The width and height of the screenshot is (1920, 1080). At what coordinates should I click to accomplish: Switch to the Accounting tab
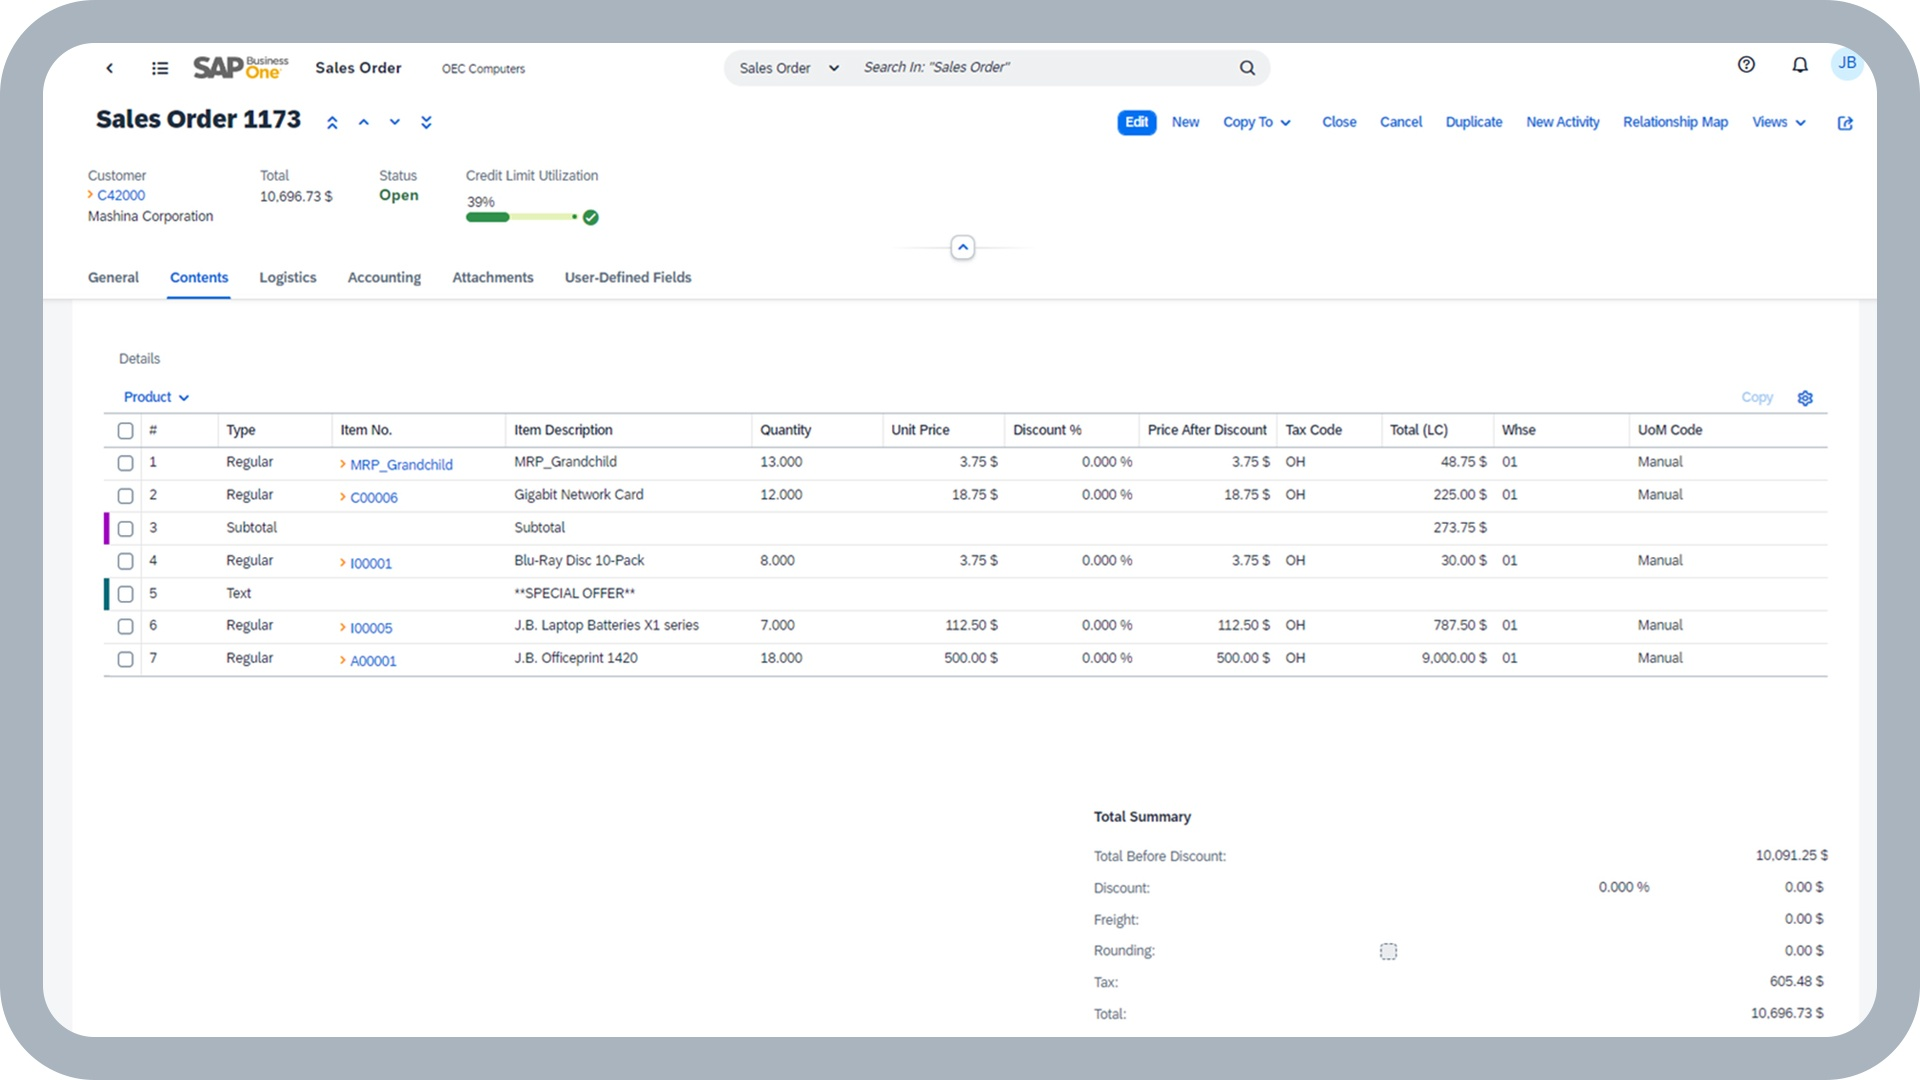[384, 277]
